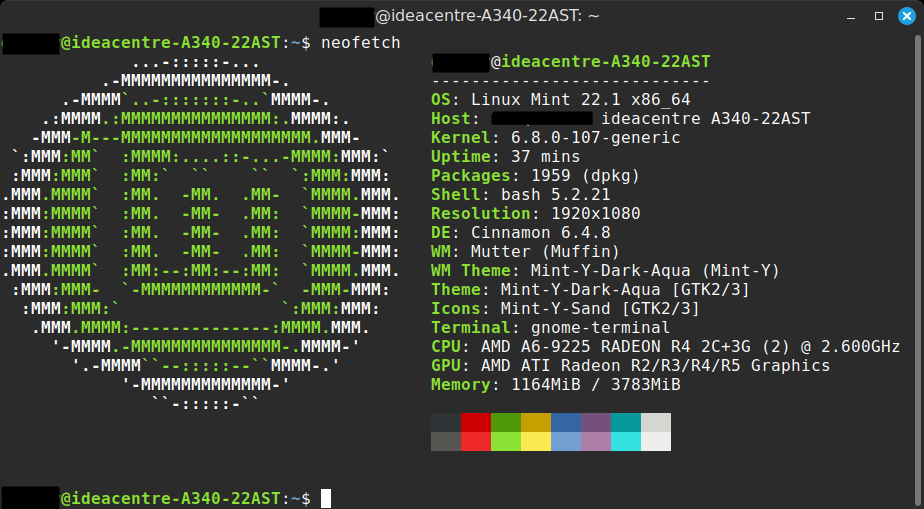Screen dimensions: 924x509
Task: Click the mustard yellow color block
Action: pos(536,422)
